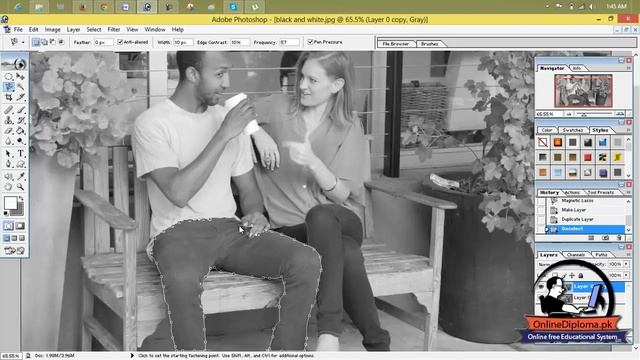640x360 pixels.
Task: Click the Edge Contrast input field
Action: pos(240,42)
